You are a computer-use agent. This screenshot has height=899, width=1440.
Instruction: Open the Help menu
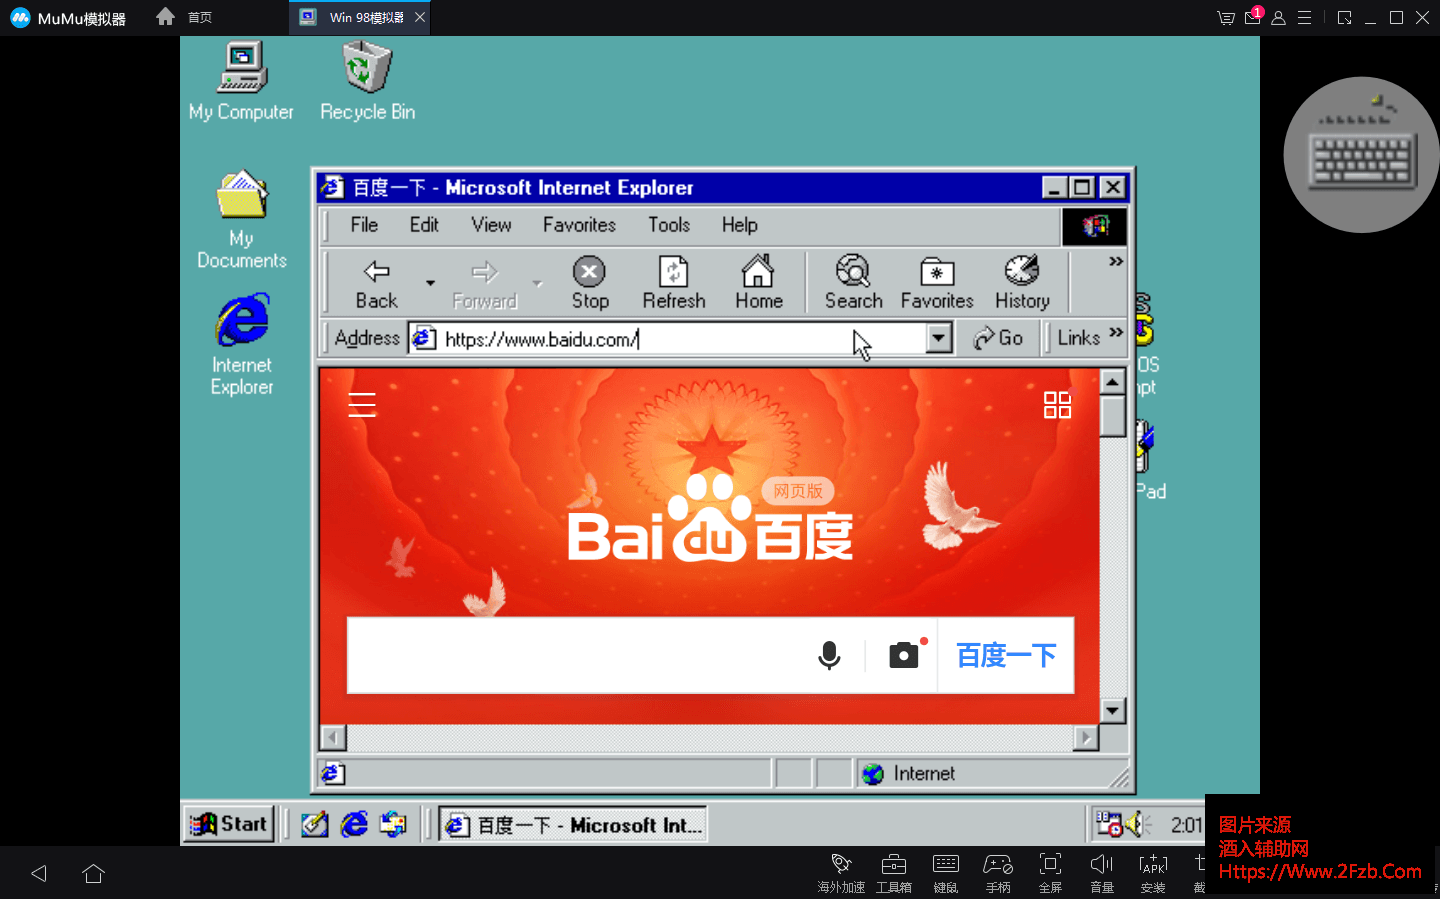coord(740,225)
